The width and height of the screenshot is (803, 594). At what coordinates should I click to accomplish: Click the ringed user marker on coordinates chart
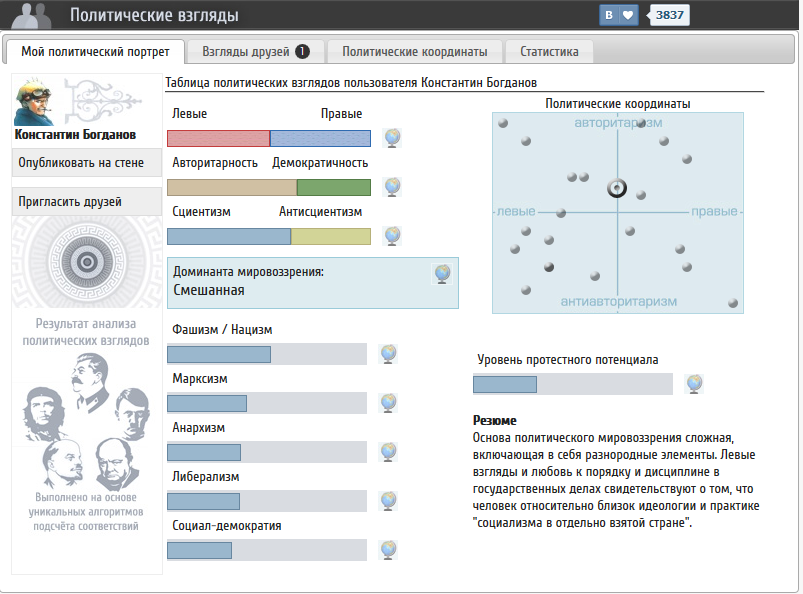[617, 188]
